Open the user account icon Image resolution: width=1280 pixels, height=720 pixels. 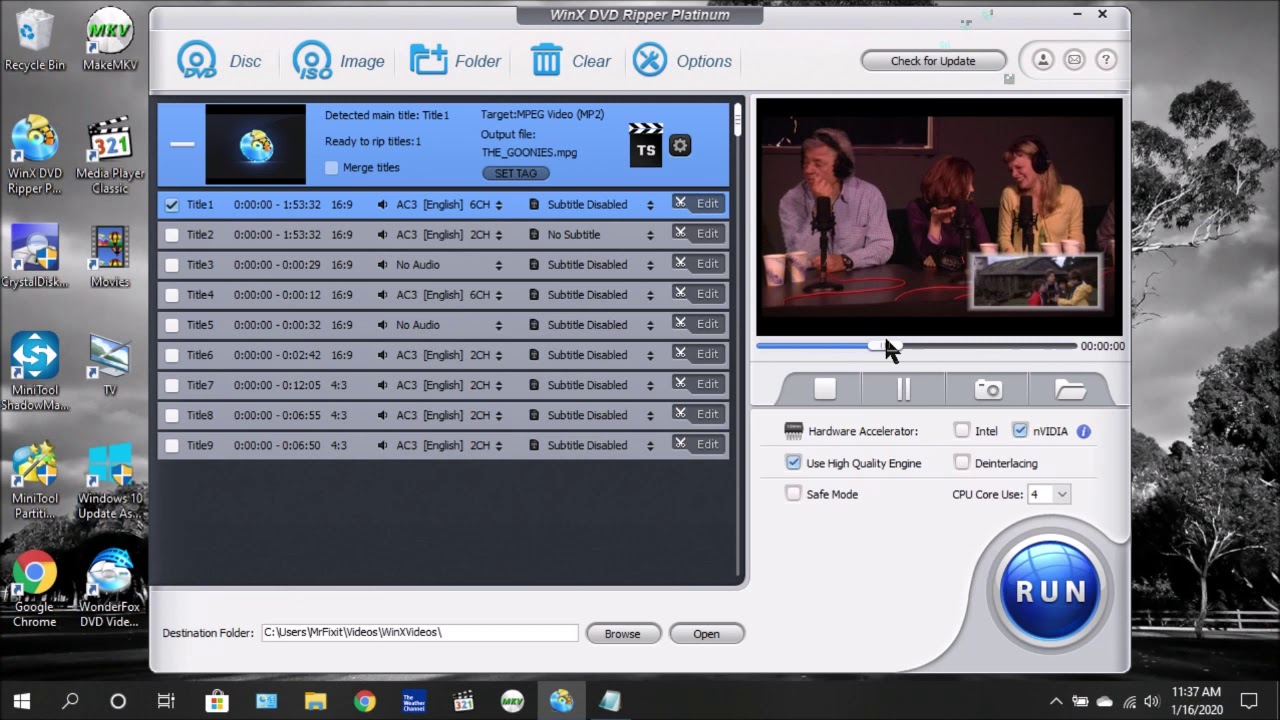pos(1042,60)
